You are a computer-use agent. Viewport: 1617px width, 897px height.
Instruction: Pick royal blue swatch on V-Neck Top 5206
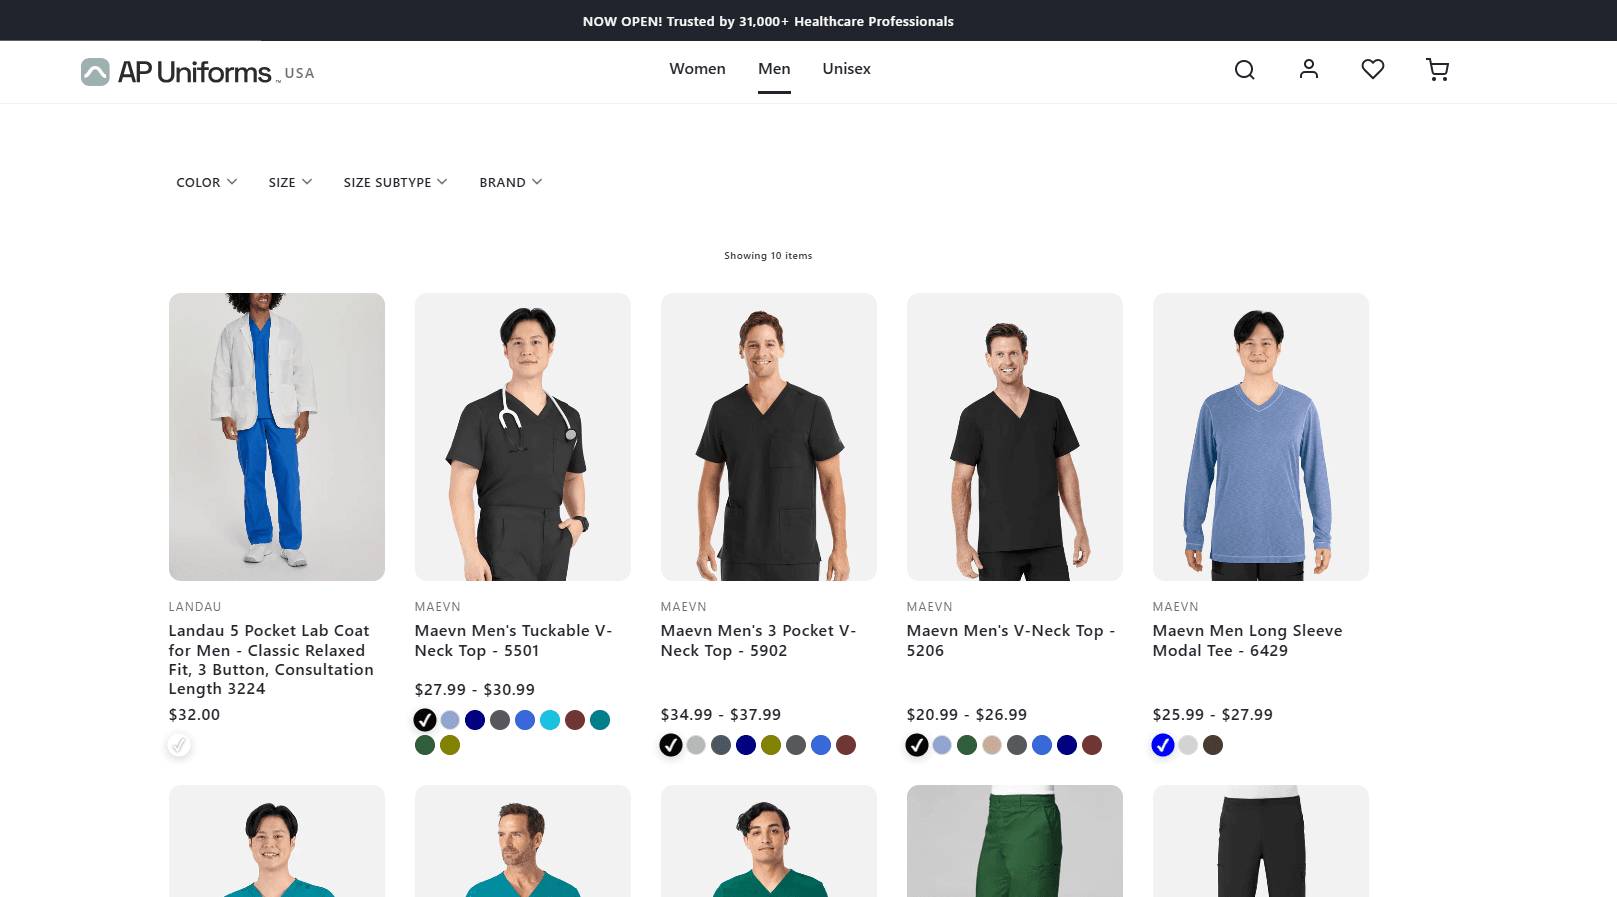pos(1042,745)
